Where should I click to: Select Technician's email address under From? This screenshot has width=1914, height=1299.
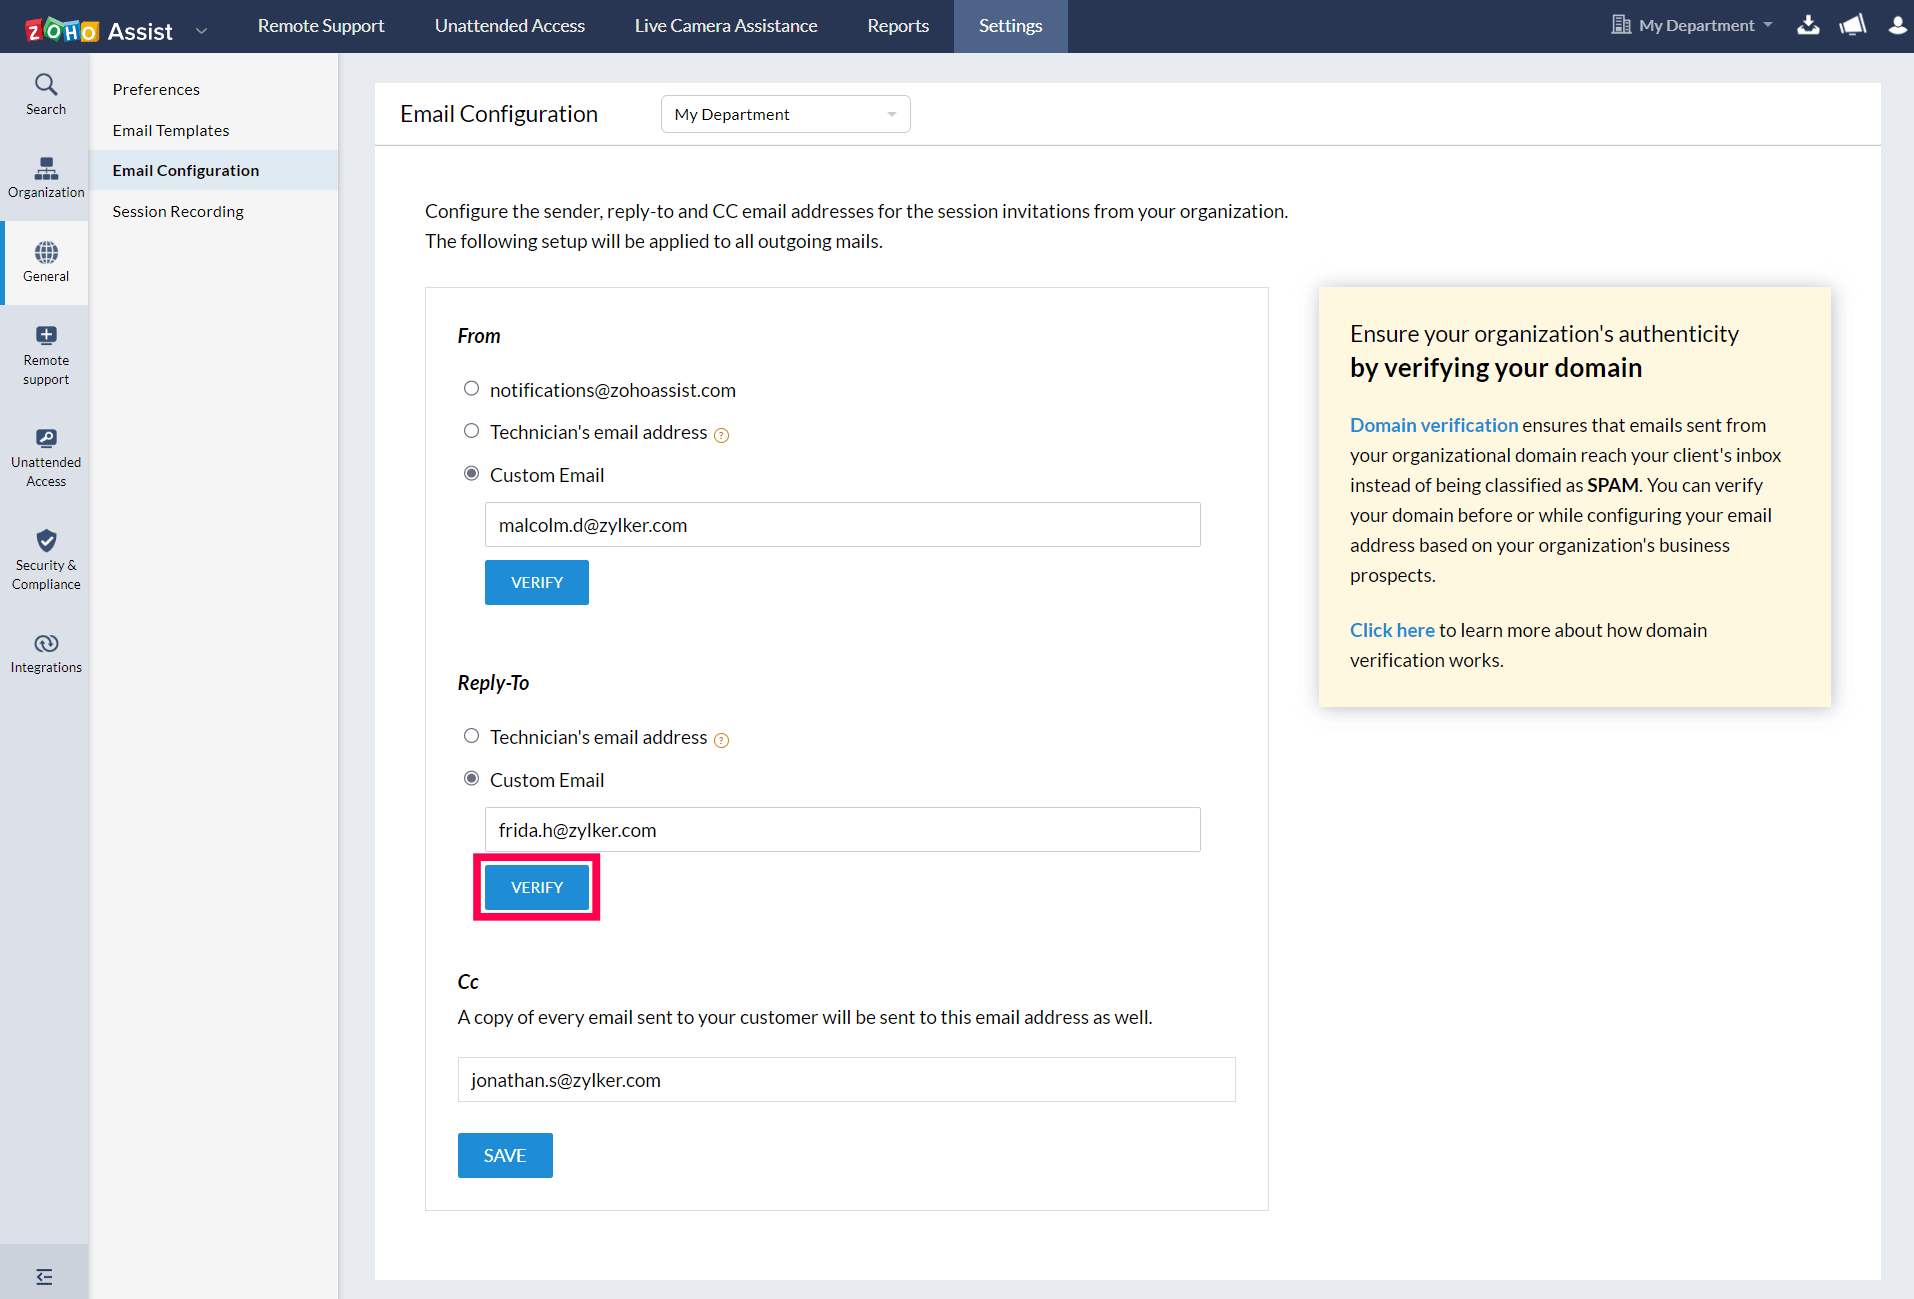[471, 431]
